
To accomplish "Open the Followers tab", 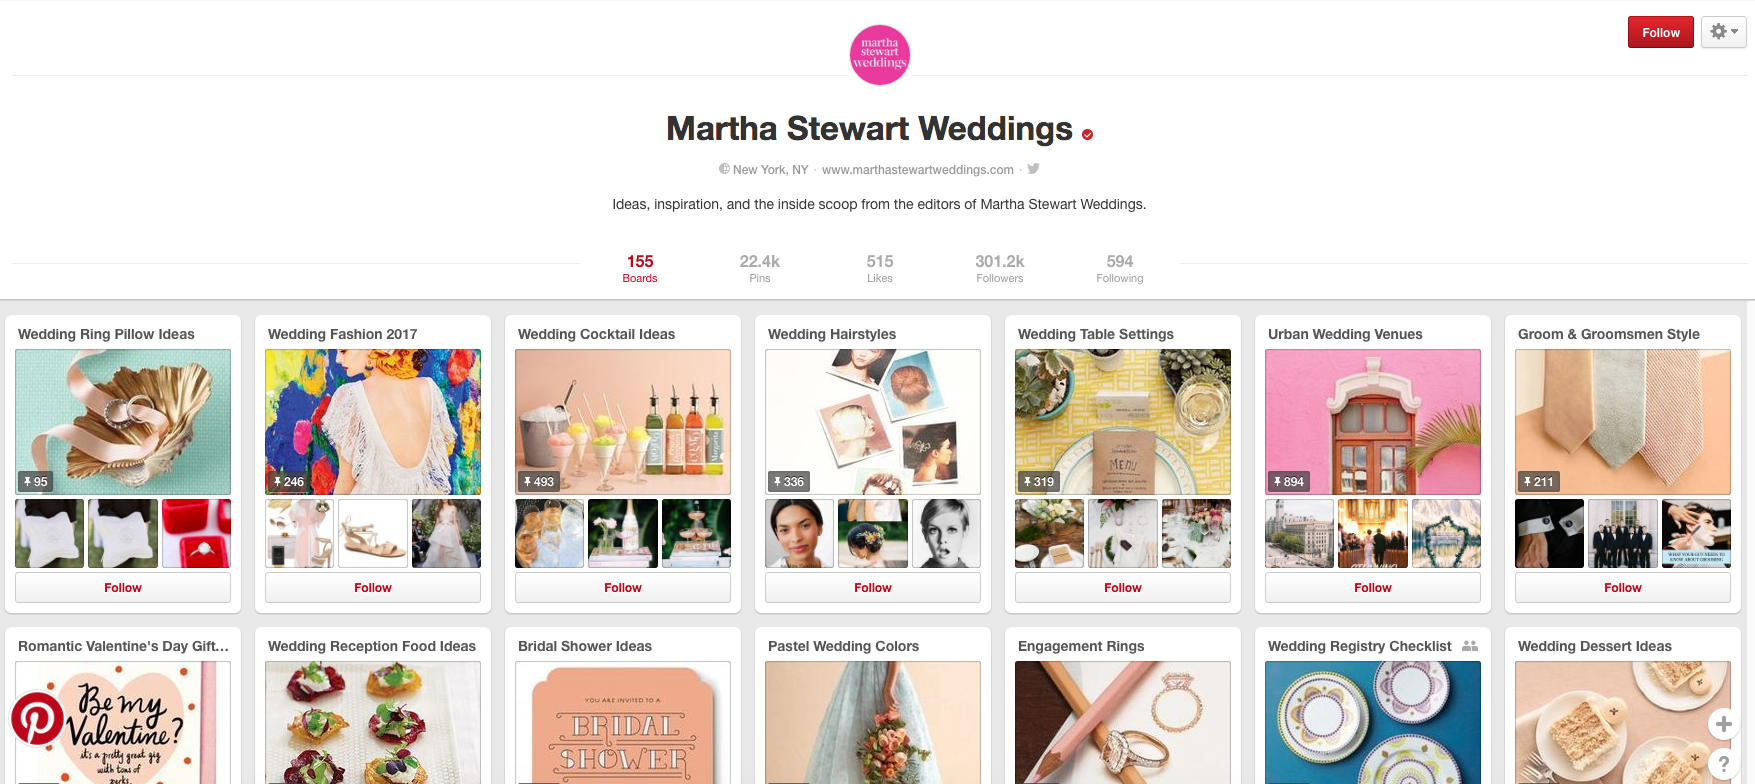I will (x=1000, y=268).
